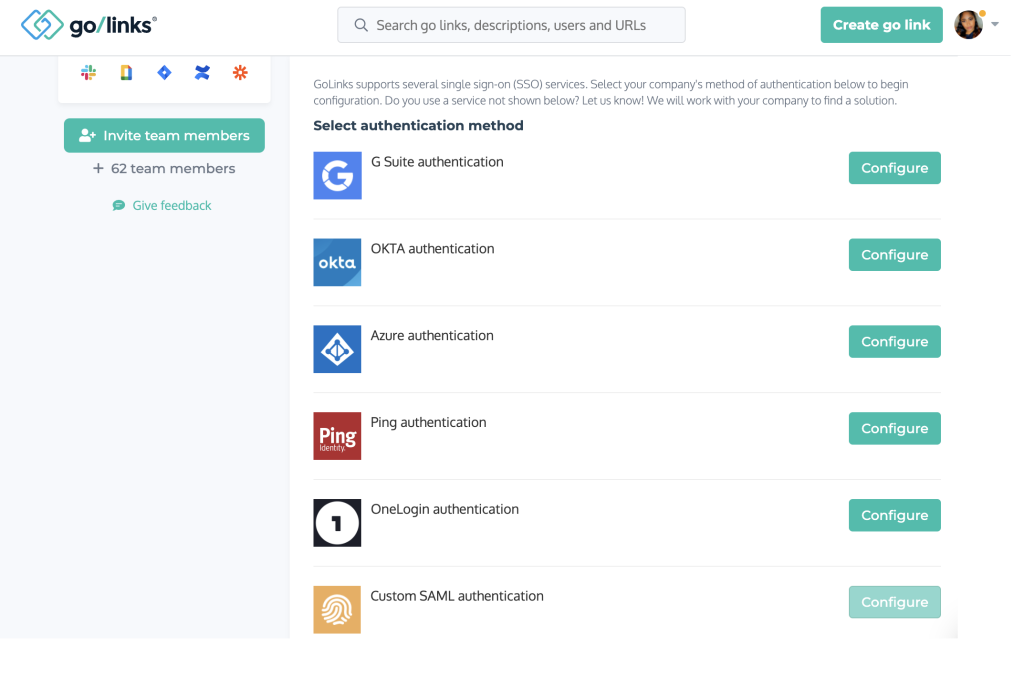Select the Google Docs integration icon
Viewport: 1024px width, 687px height.
click(x=125, y=72)
